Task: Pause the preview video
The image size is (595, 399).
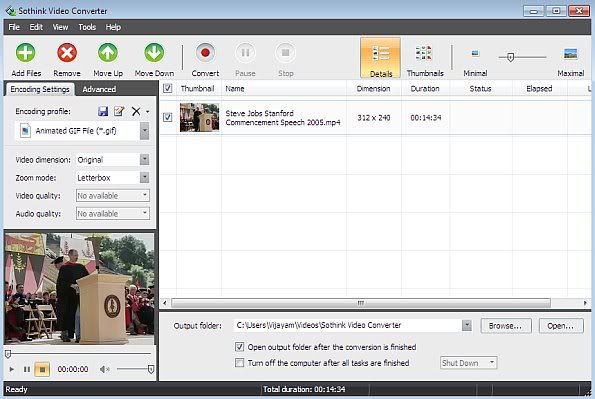Action: (27, 369)
